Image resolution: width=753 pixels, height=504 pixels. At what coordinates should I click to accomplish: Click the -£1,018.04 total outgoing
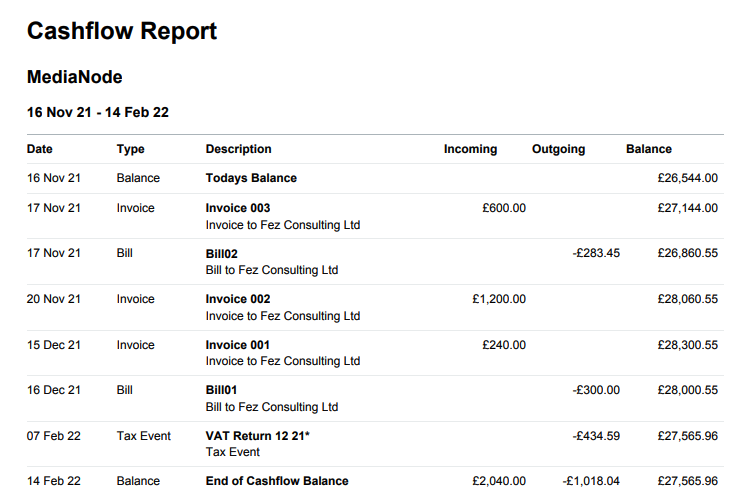click(591, 481)
